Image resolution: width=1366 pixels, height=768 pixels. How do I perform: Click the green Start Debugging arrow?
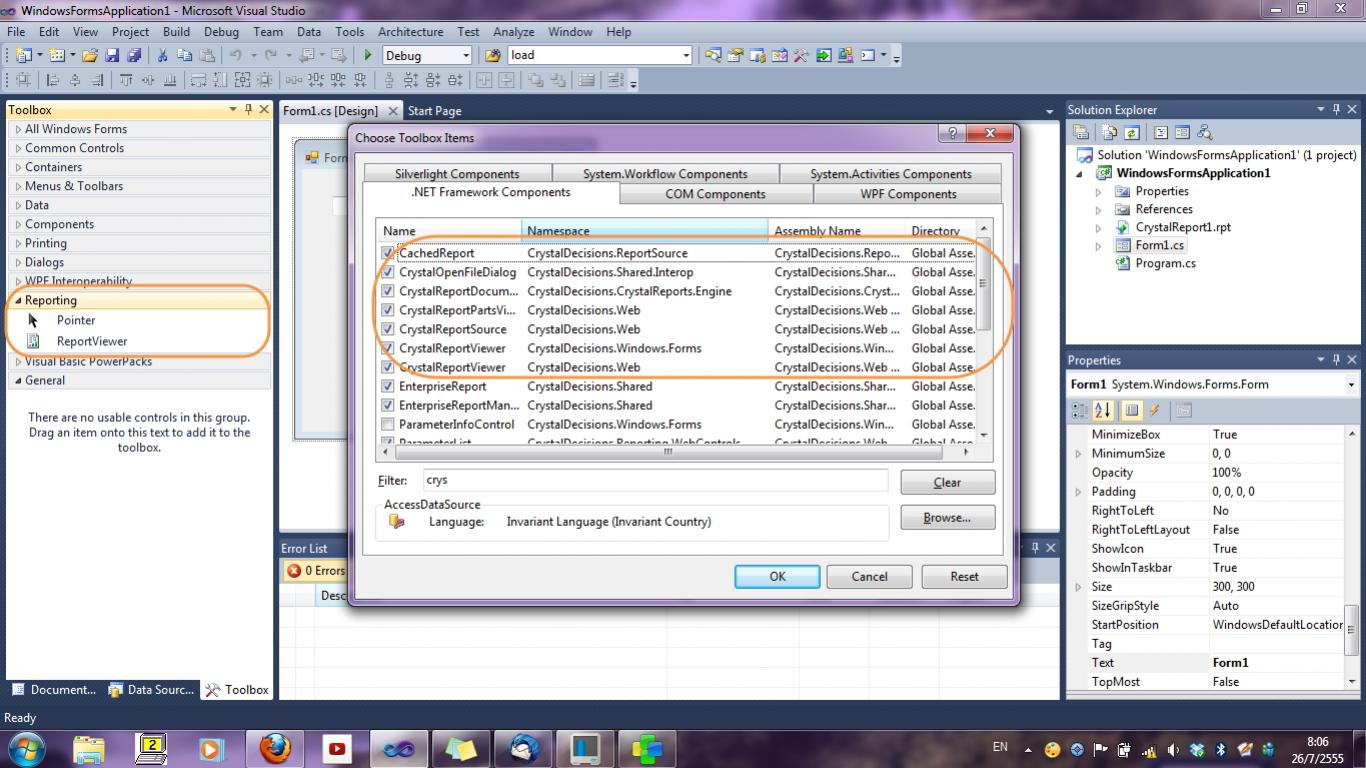point(368,56)
